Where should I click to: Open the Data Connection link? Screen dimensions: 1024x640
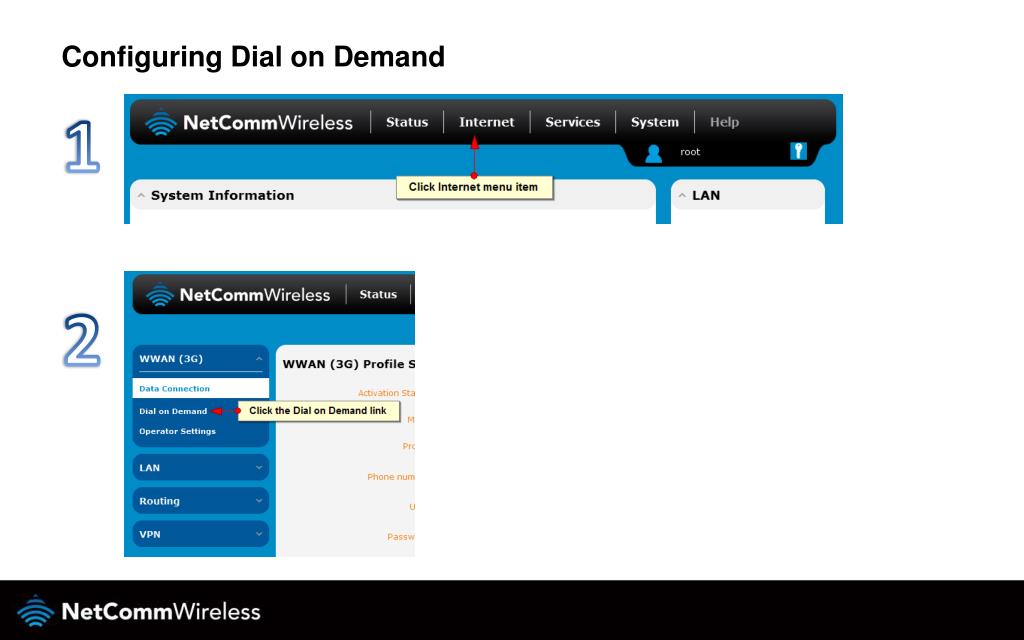pos(174,389)
